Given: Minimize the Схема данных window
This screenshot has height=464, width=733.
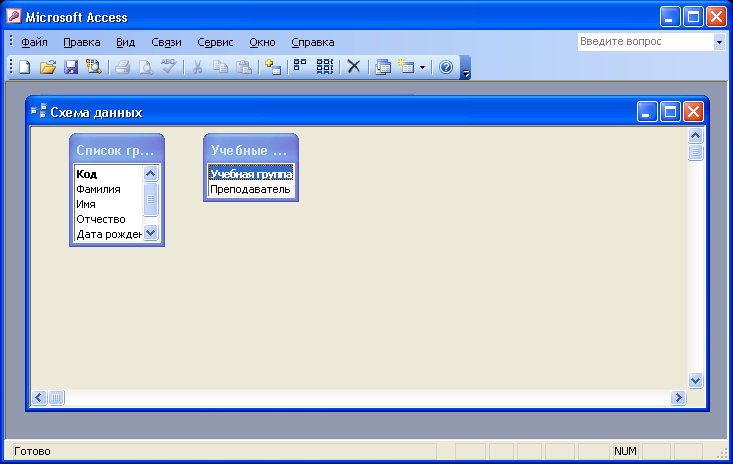Looking at the screenshot, I should (x=647, y=112).
